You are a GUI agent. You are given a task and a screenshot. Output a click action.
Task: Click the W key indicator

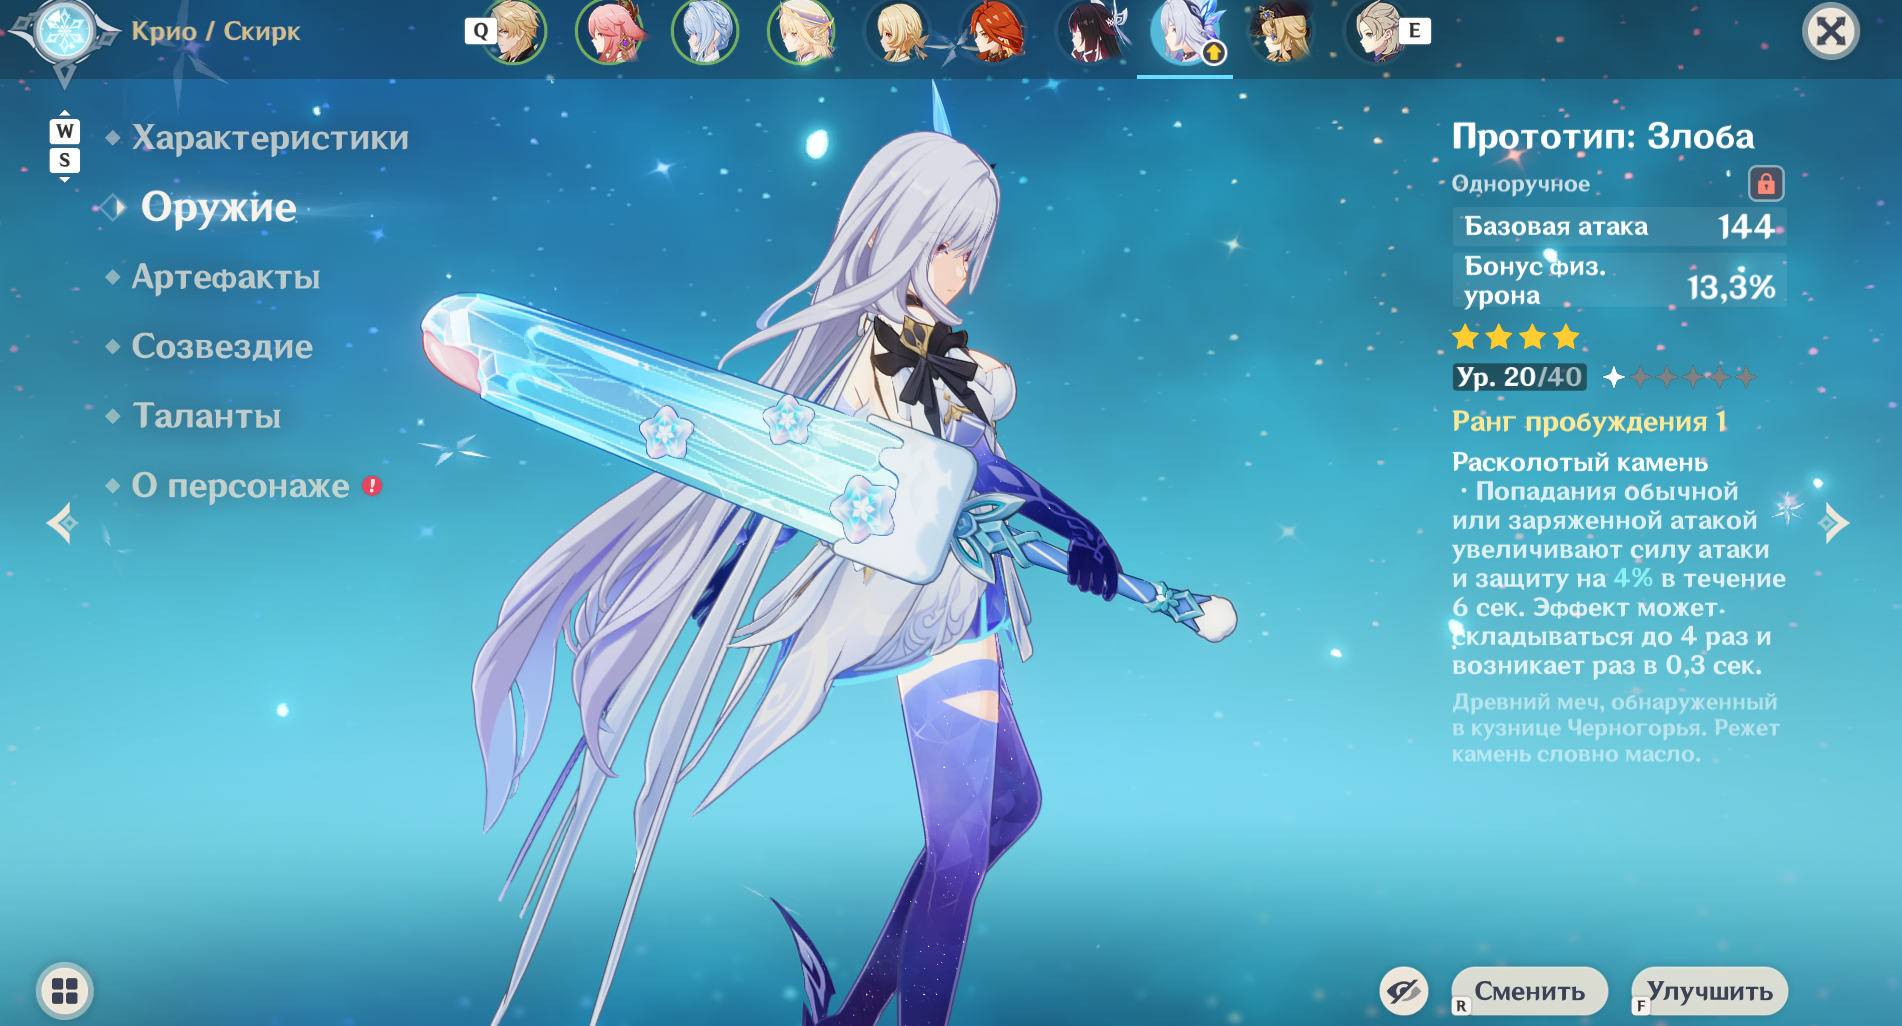click(x=65, y=131)
